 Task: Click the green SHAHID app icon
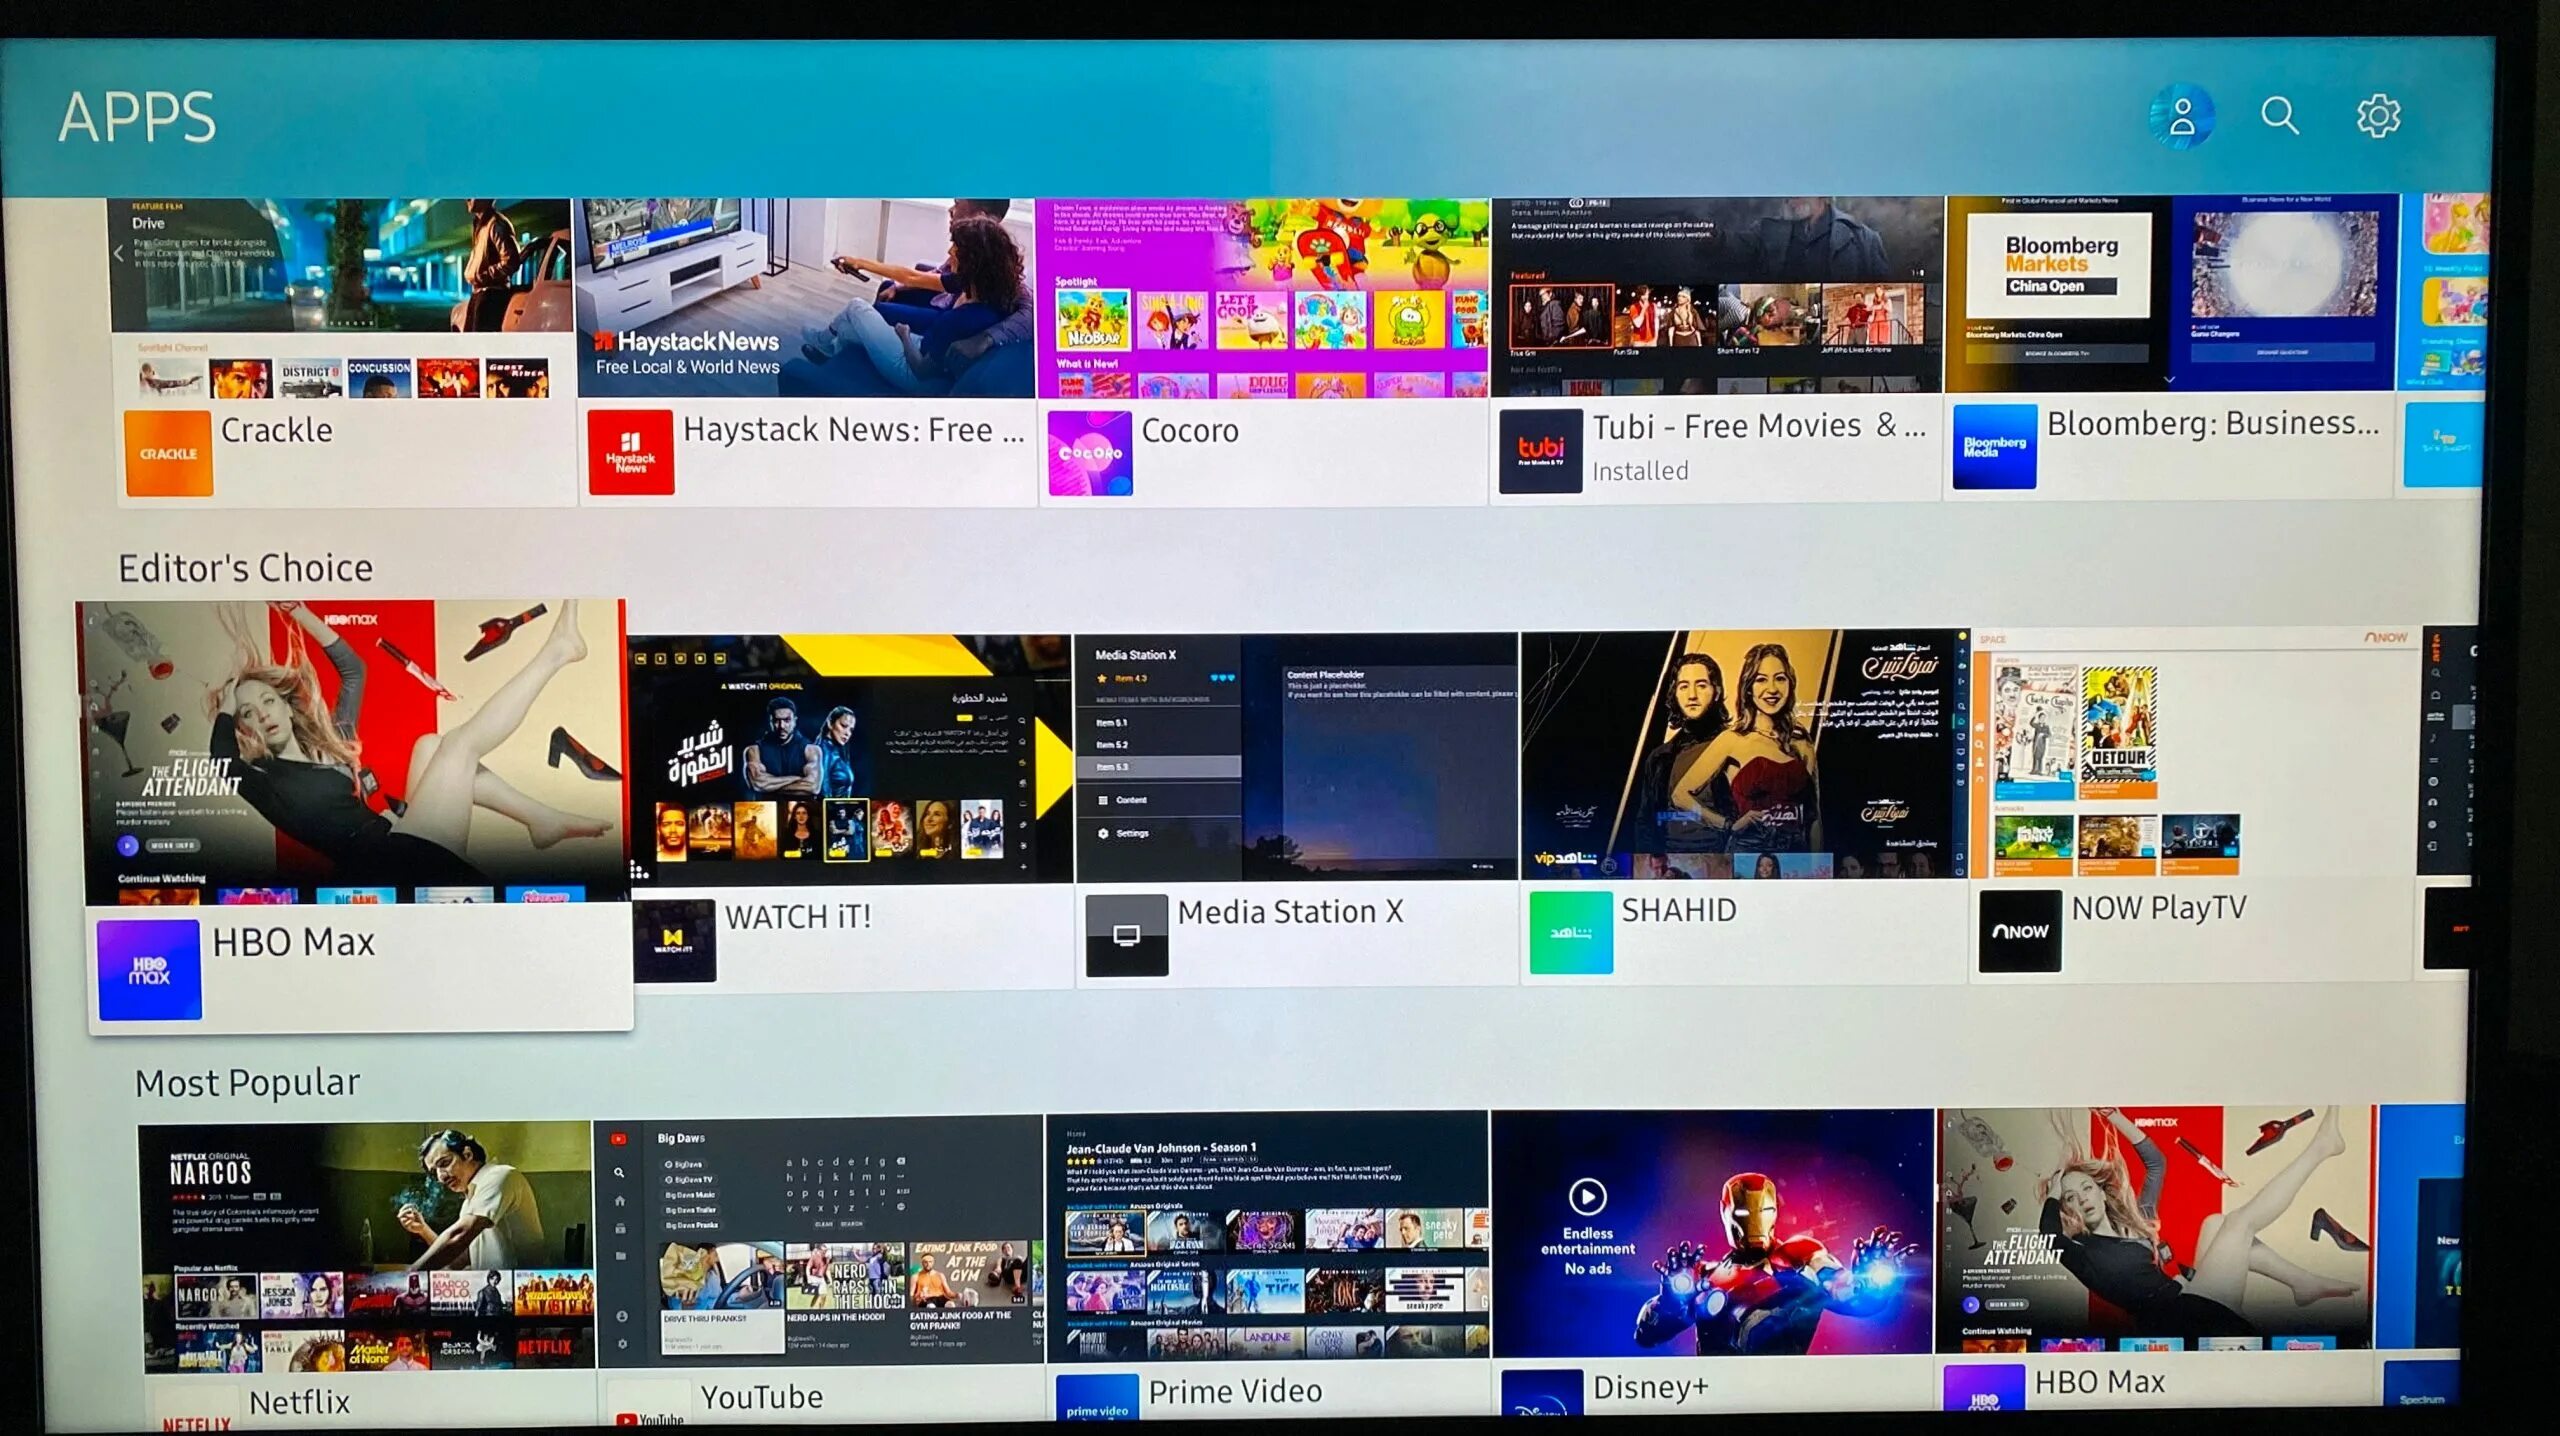pos(1570,932)
